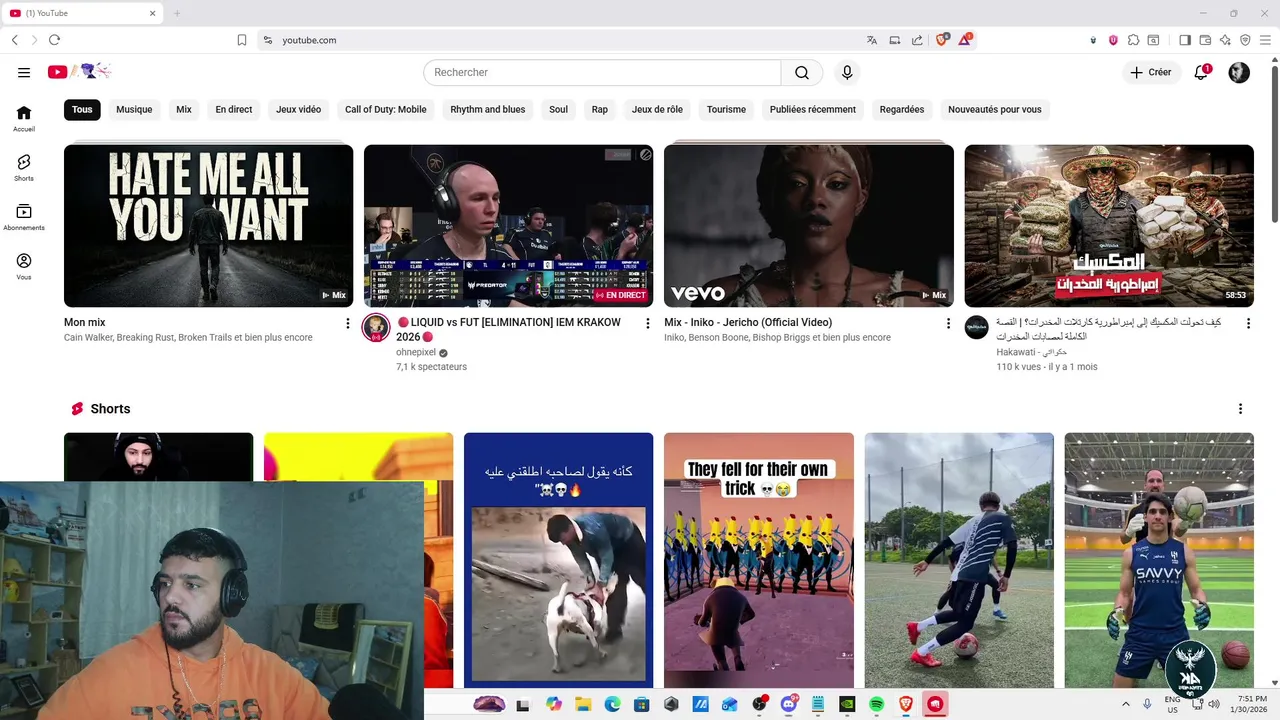Select Jeux de rôle chip

coord(657,109)
